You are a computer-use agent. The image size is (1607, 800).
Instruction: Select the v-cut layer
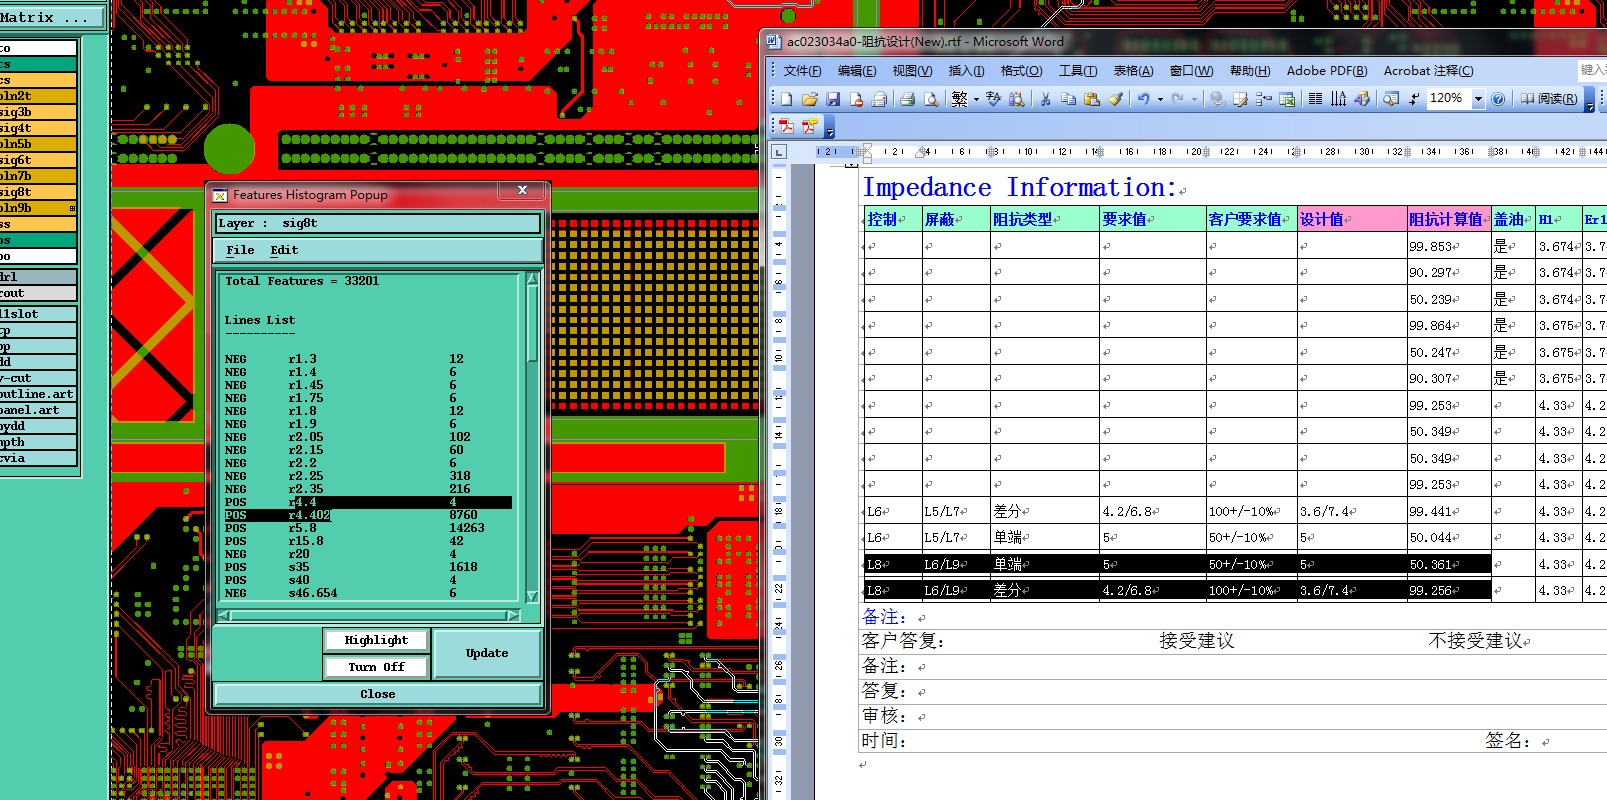[38, 378]
